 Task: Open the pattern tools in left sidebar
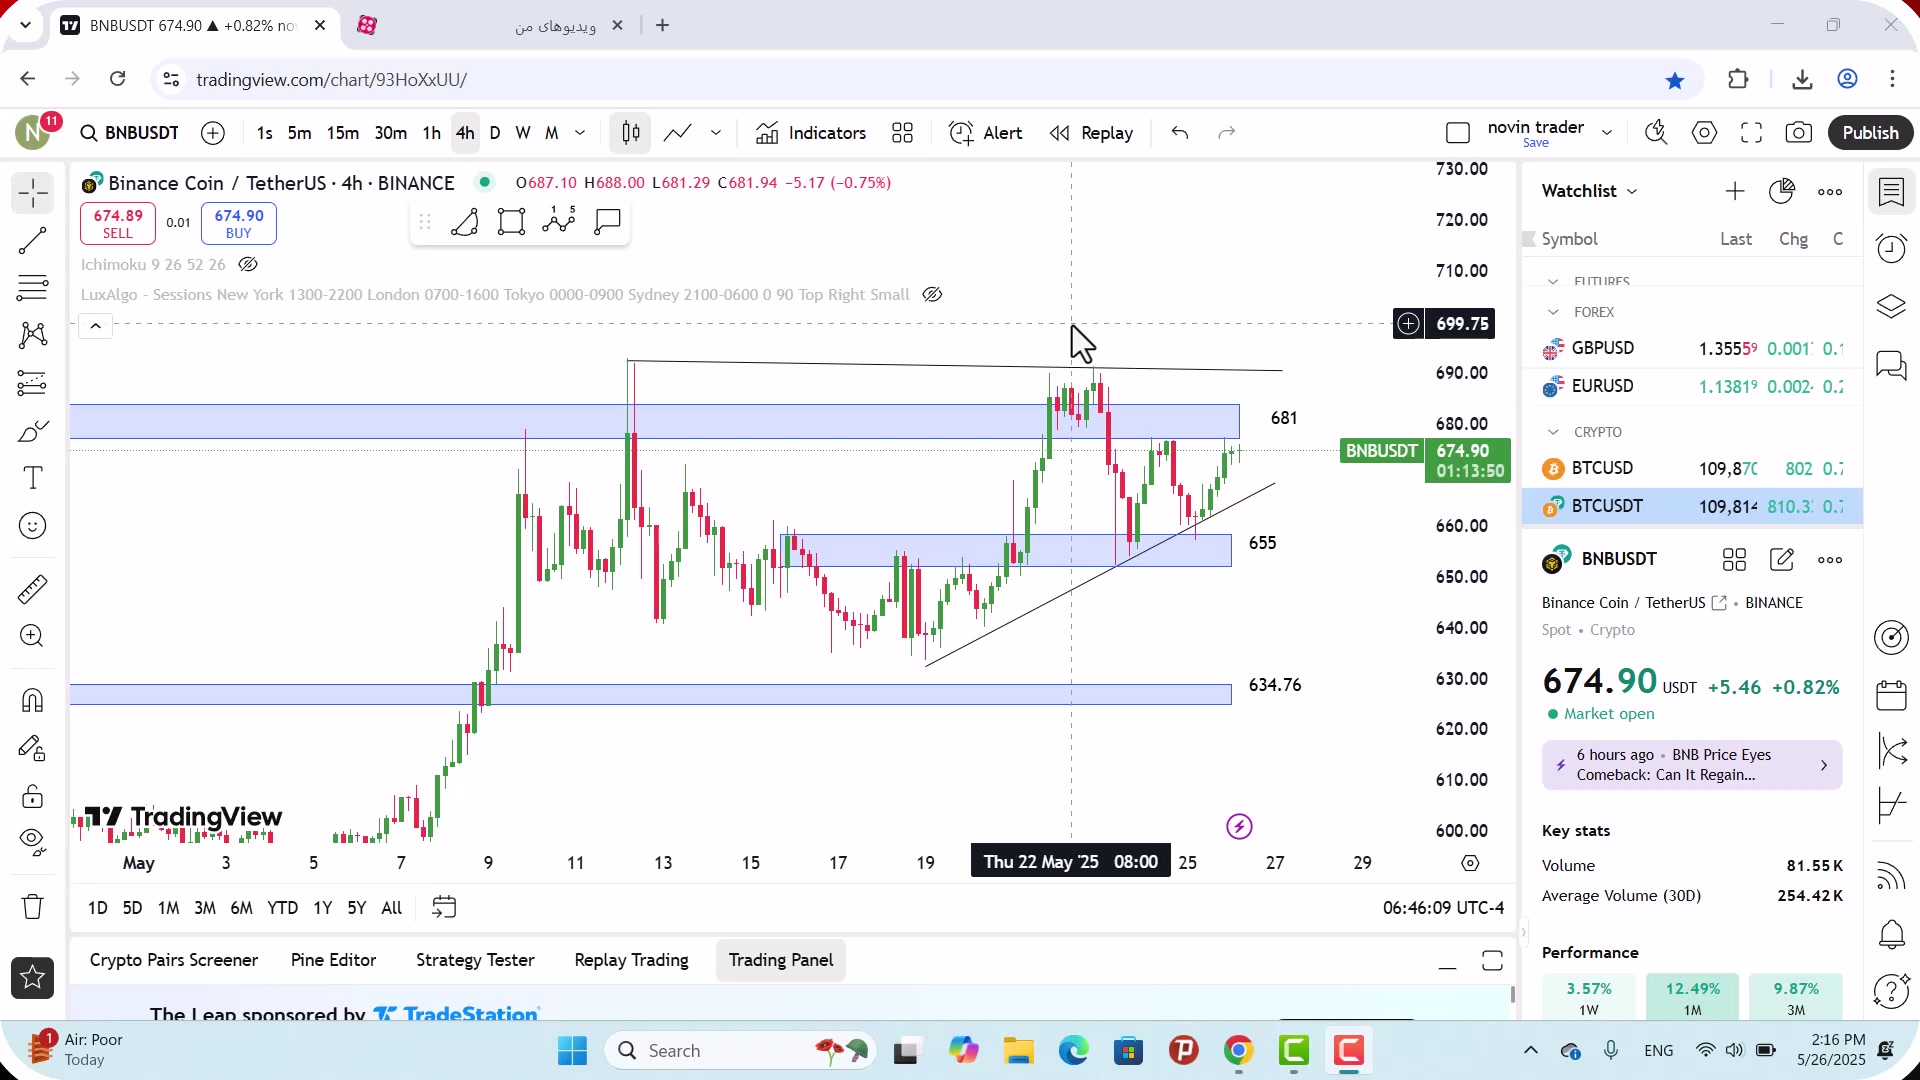coord(32,335)
